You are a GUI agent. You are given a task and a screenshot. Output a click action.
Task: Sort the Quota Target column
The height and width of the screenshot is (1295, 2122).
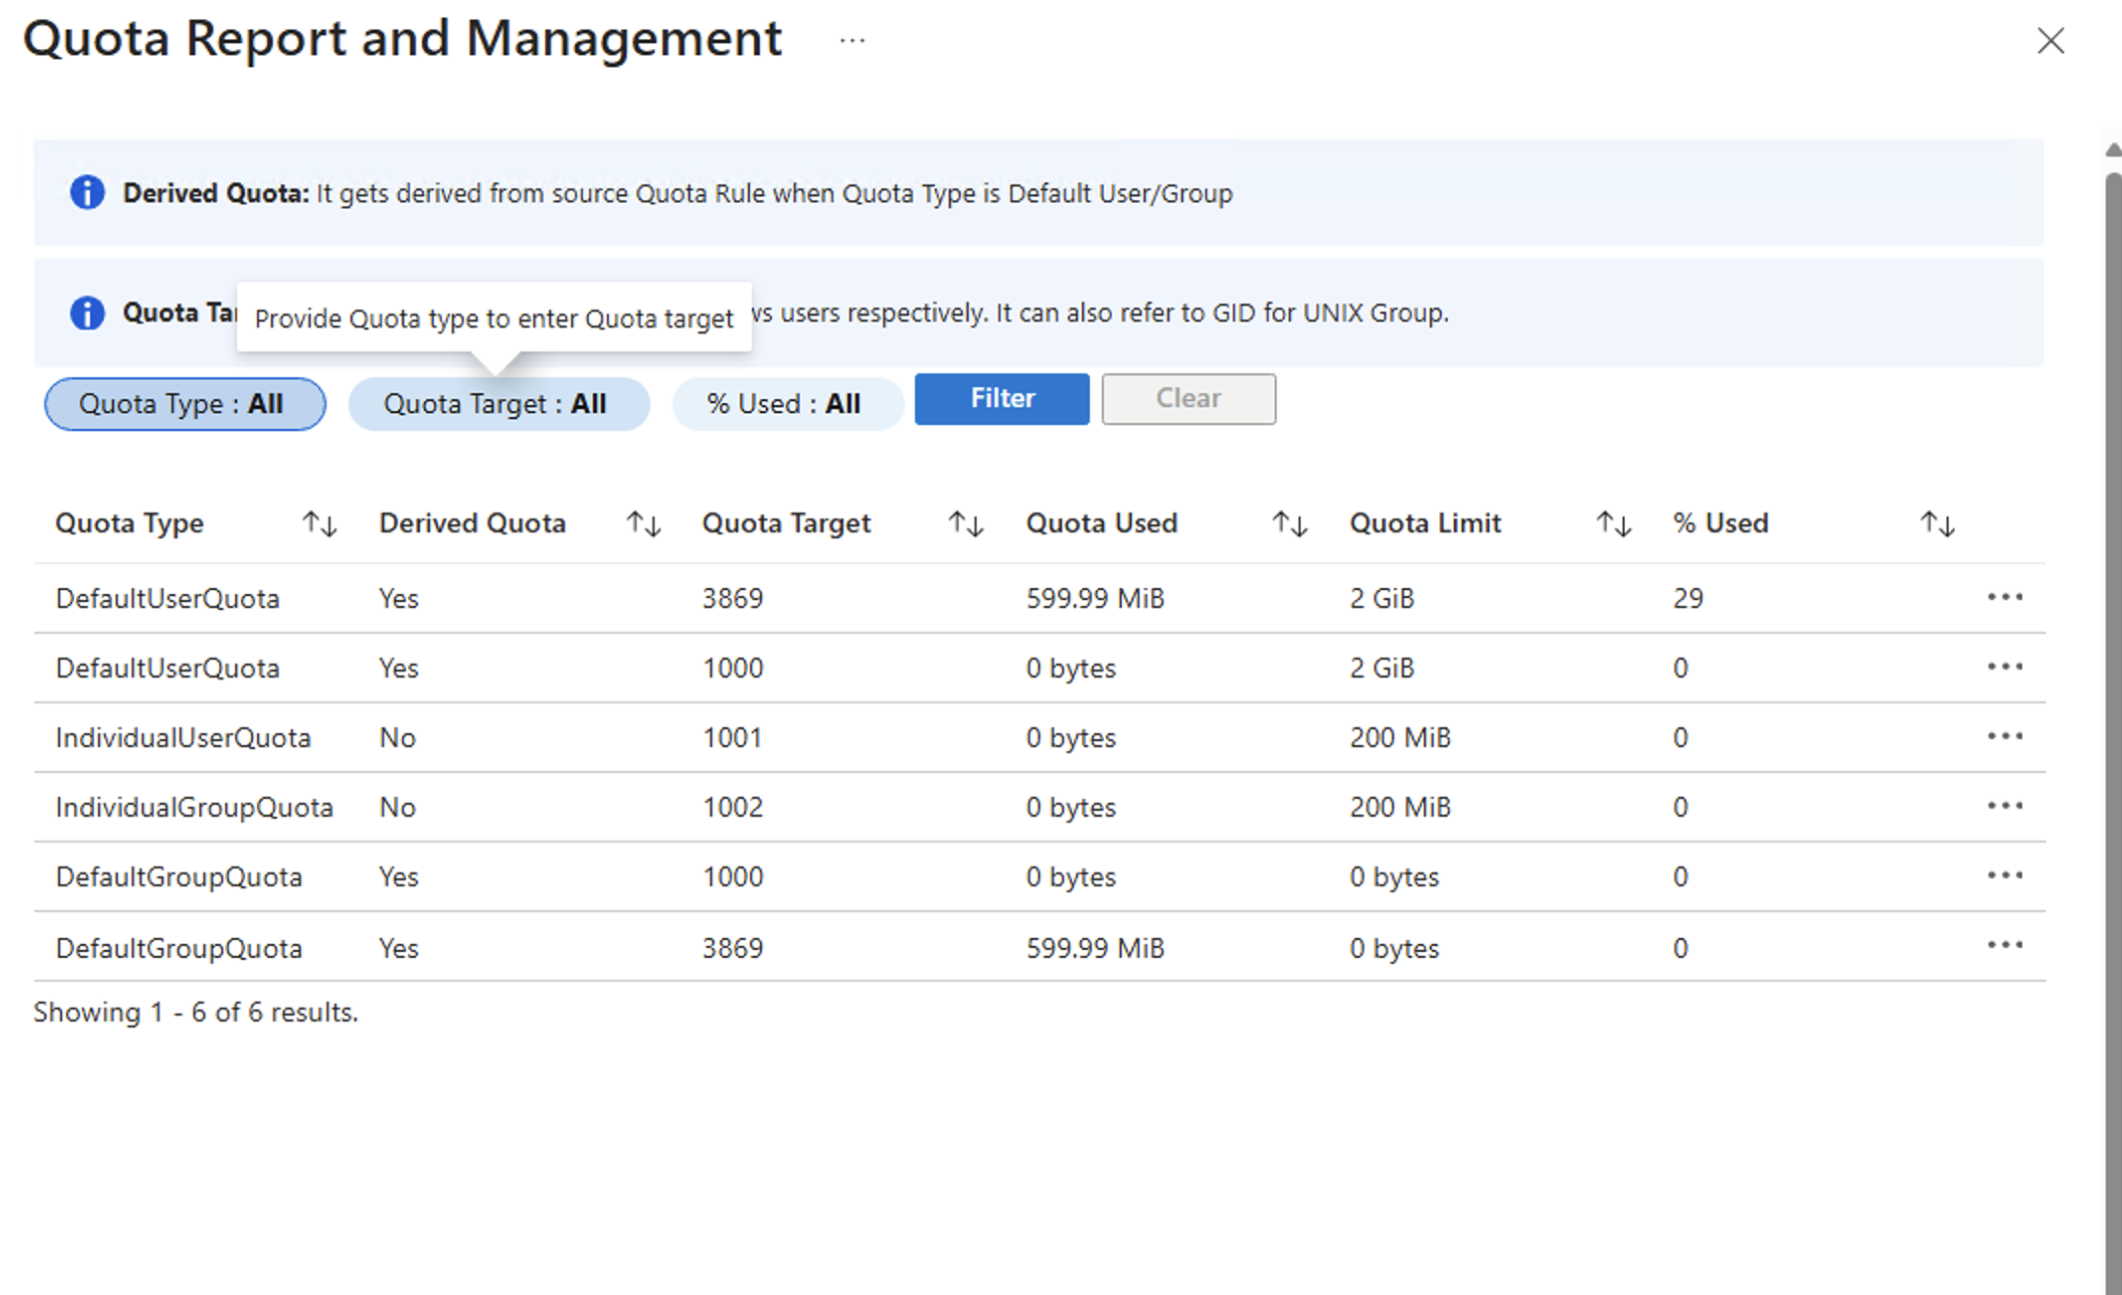[x=965, y=522]
